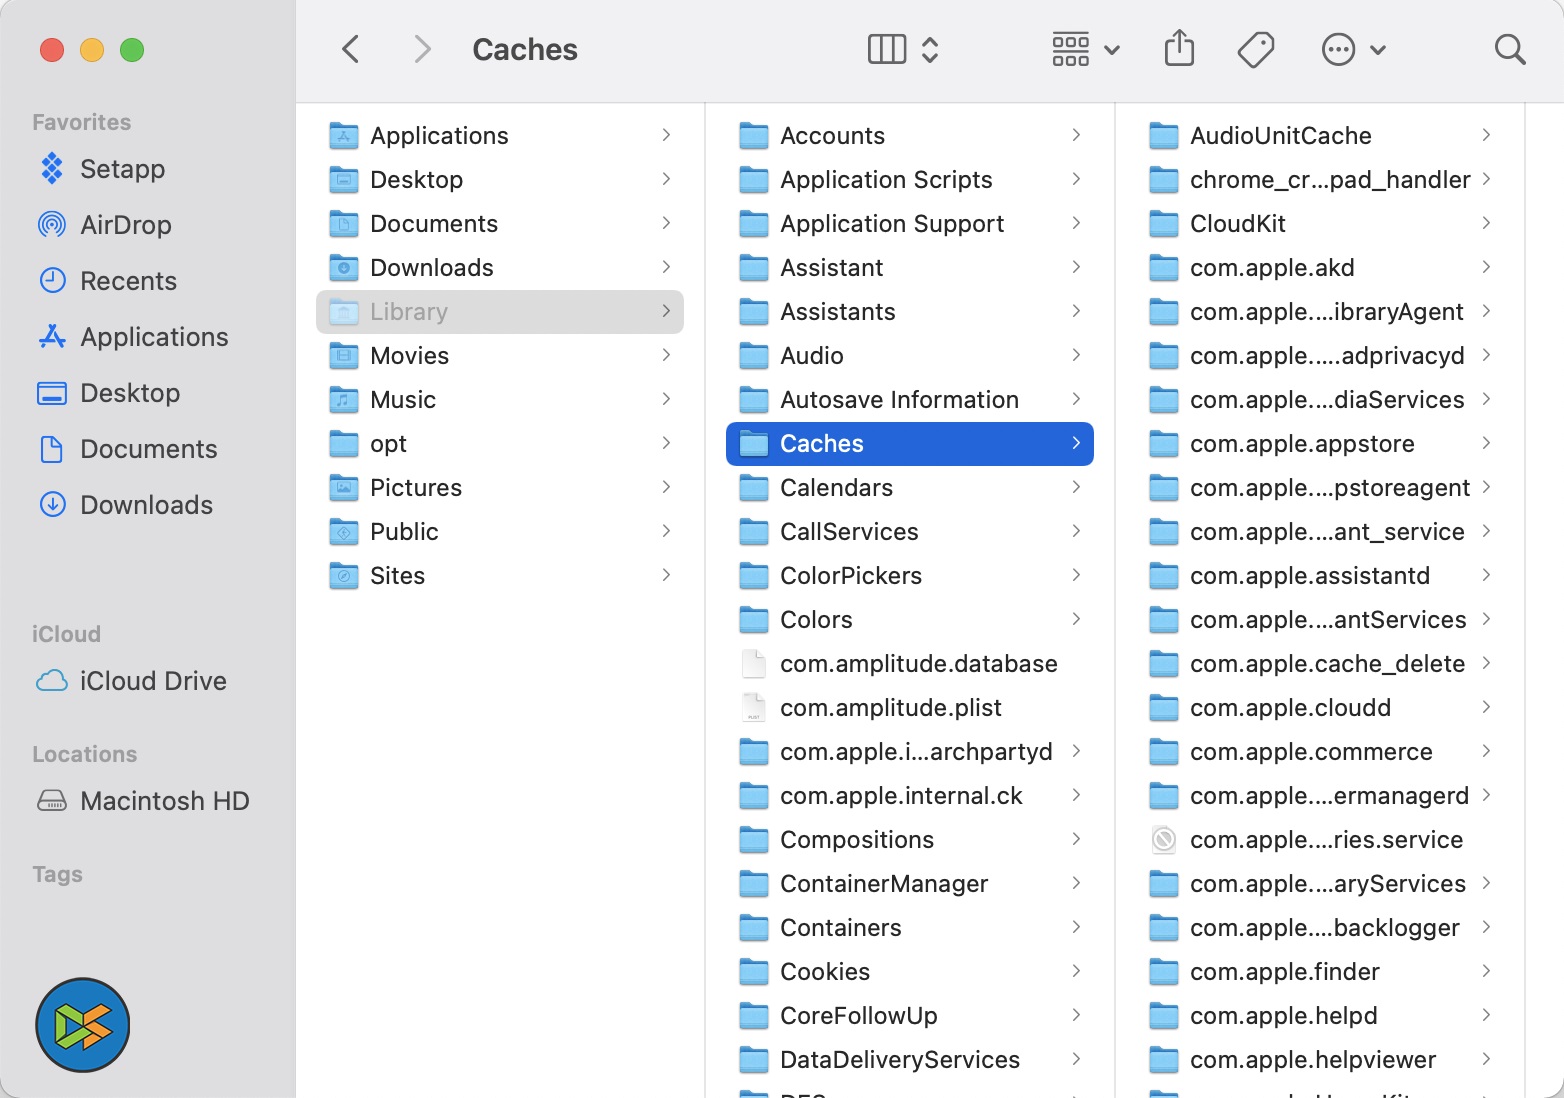Select the CloudKit folder
The image size is (1564, 1098).
click(x=1237, y=224)
